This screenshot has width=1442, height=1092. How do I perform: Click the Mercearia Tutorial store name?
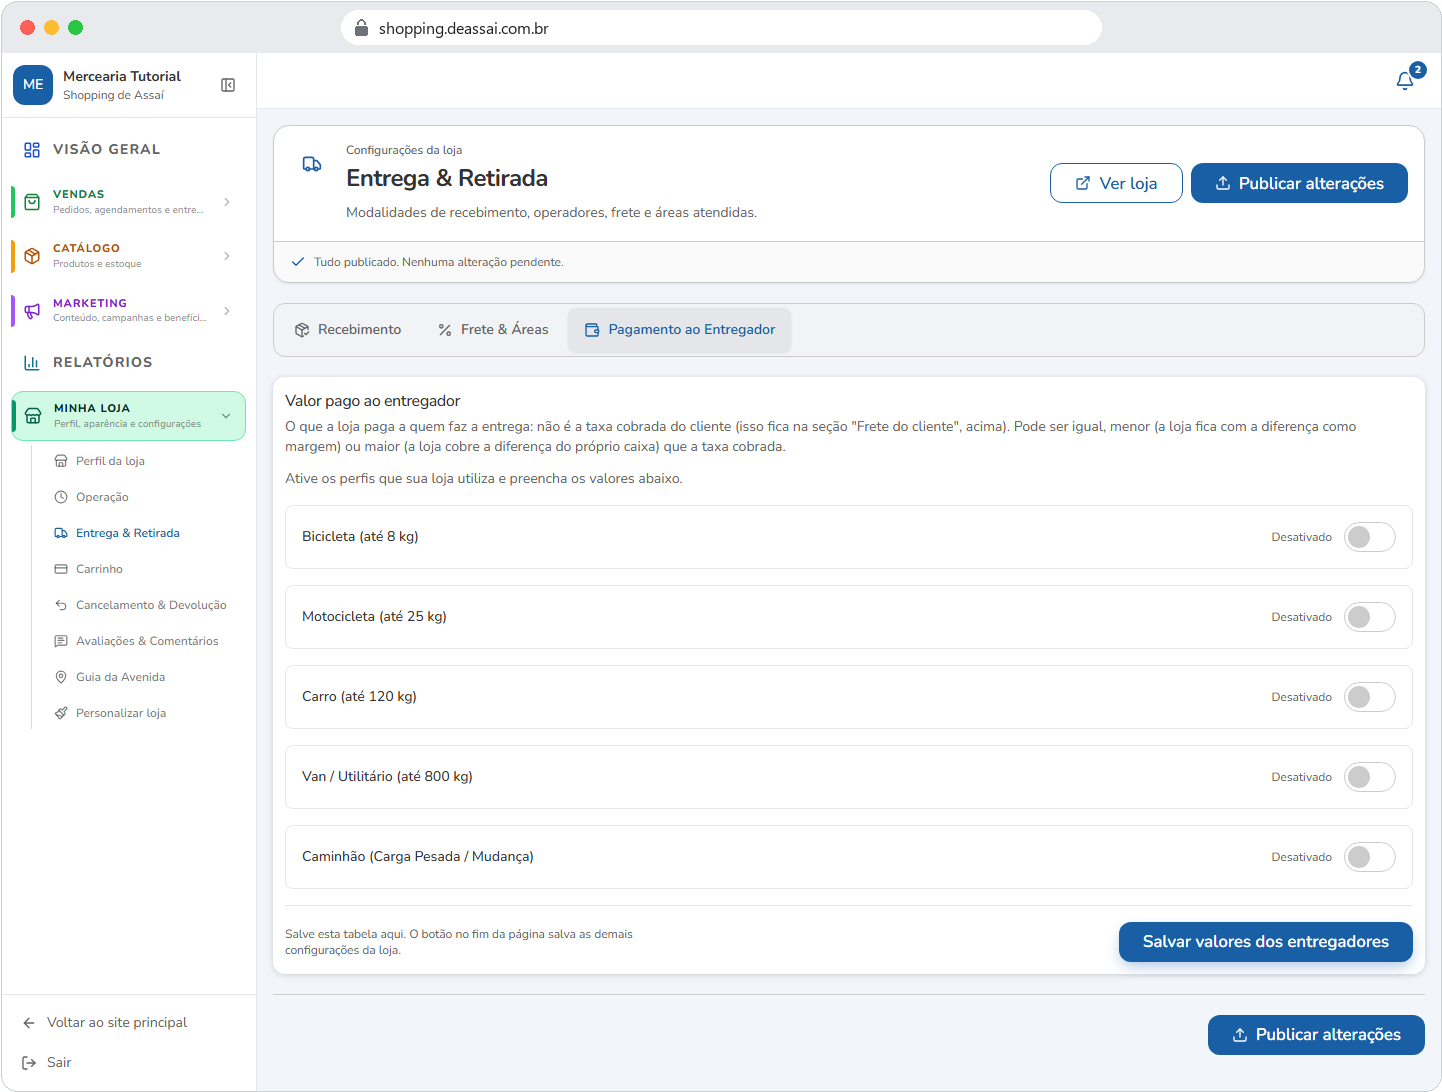[122, 76]
